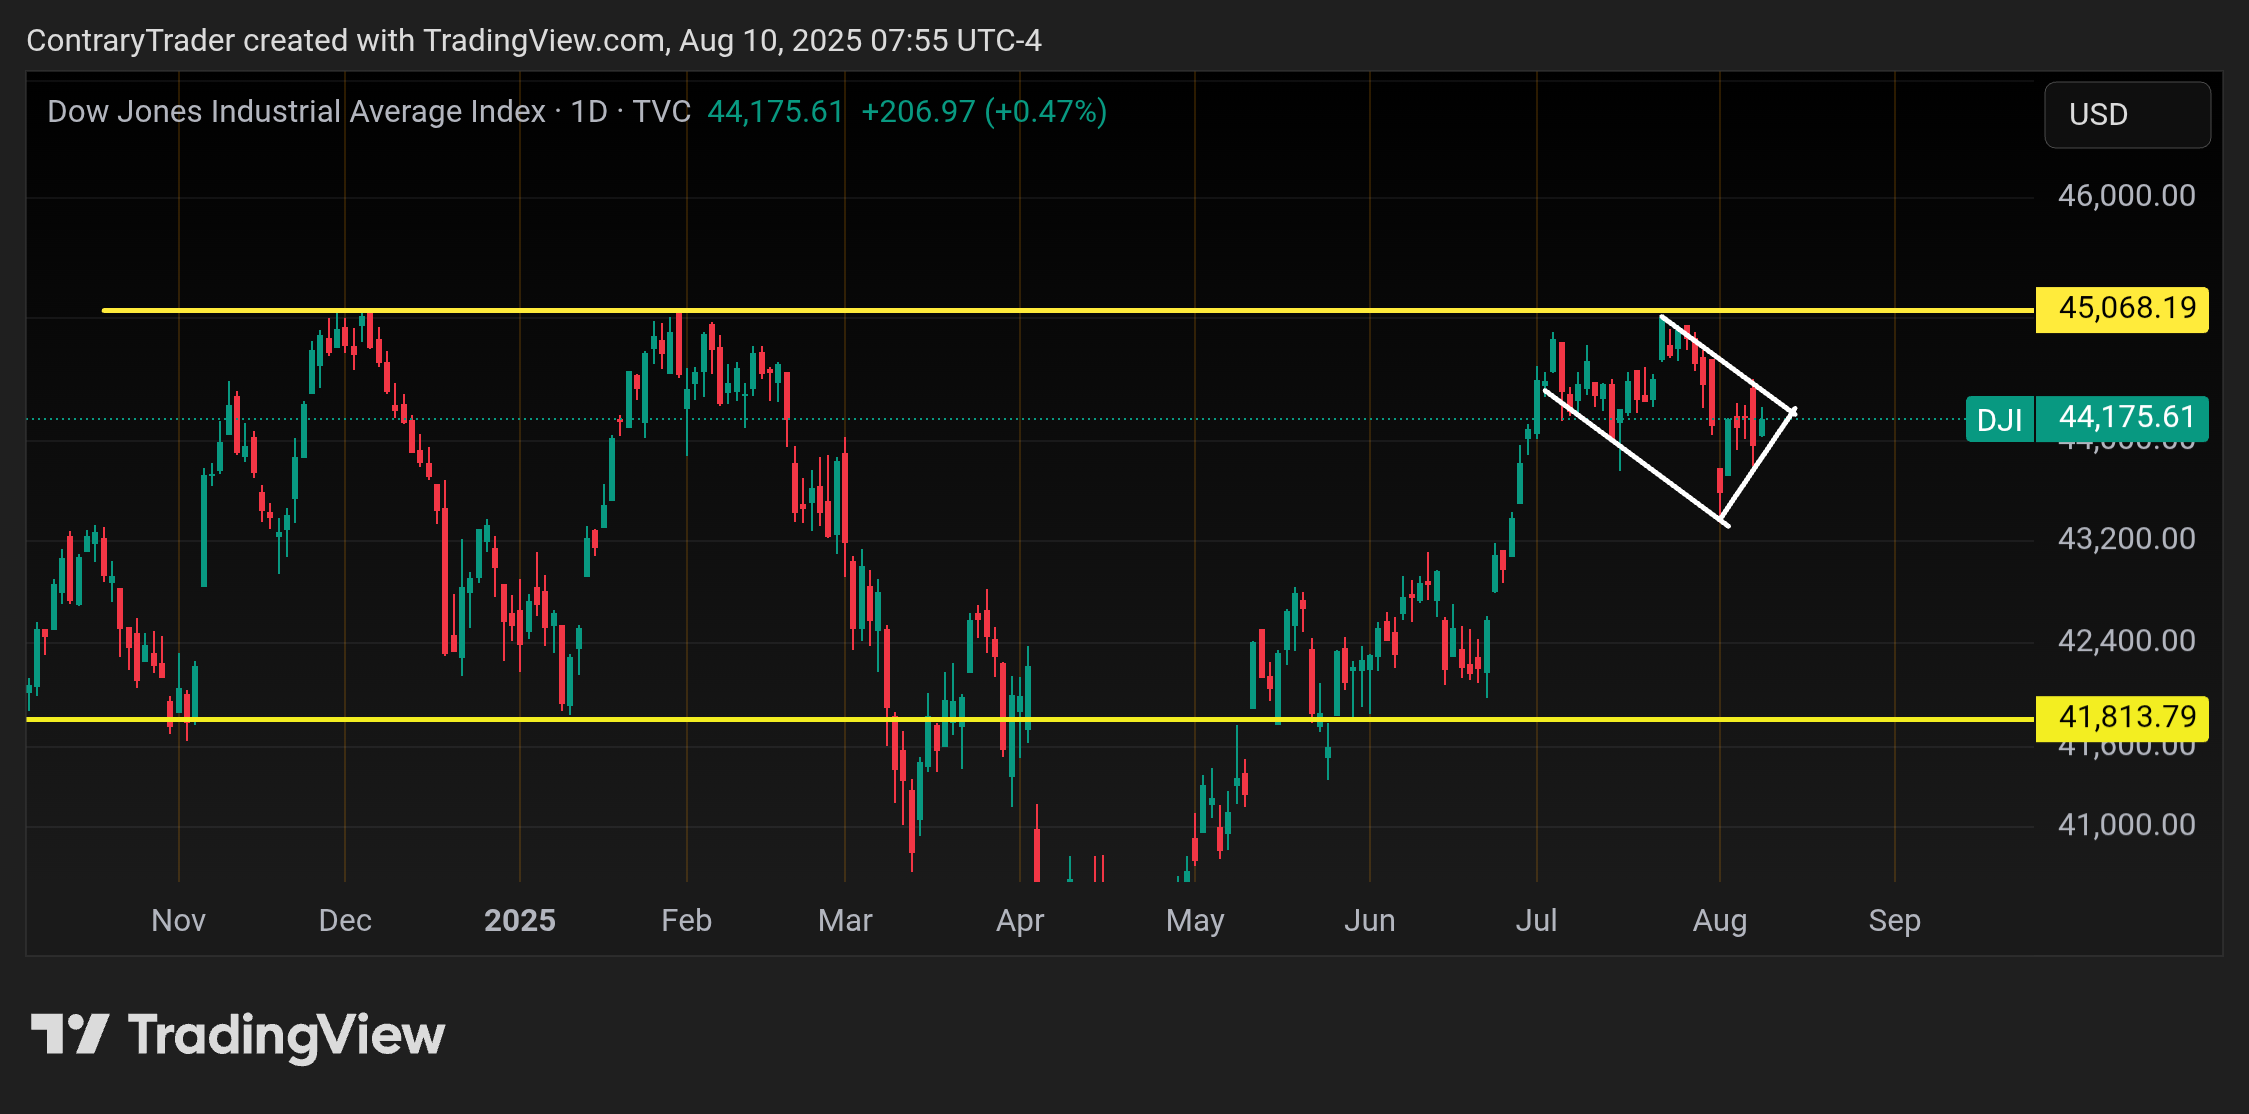Image resolution: width=2249 pixels, height=1114 pixels.
Task: Click the USD currency button
Action: pos(2127,115)
